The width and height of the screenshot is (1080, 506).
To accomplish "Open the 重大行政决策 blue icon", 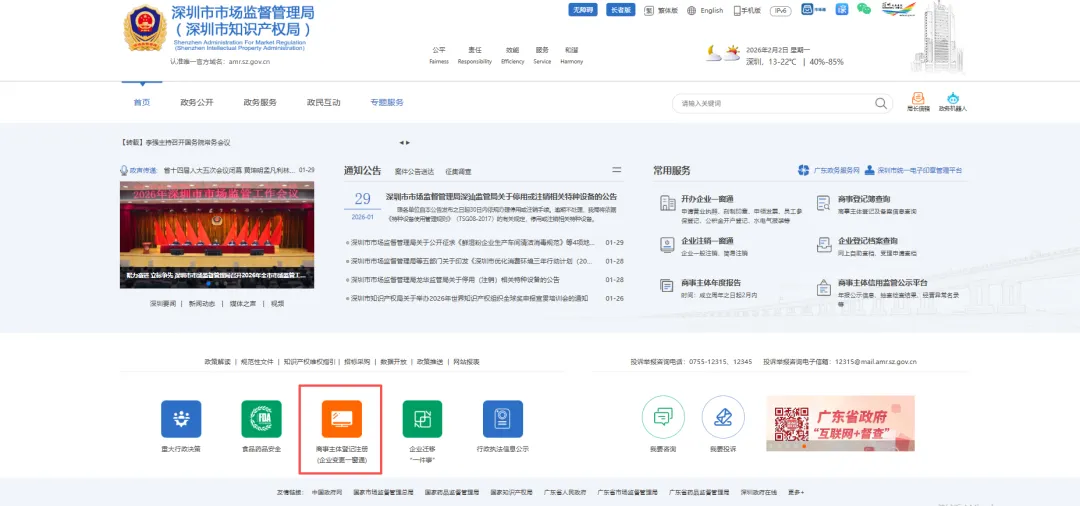I will (x=181, y=419).
